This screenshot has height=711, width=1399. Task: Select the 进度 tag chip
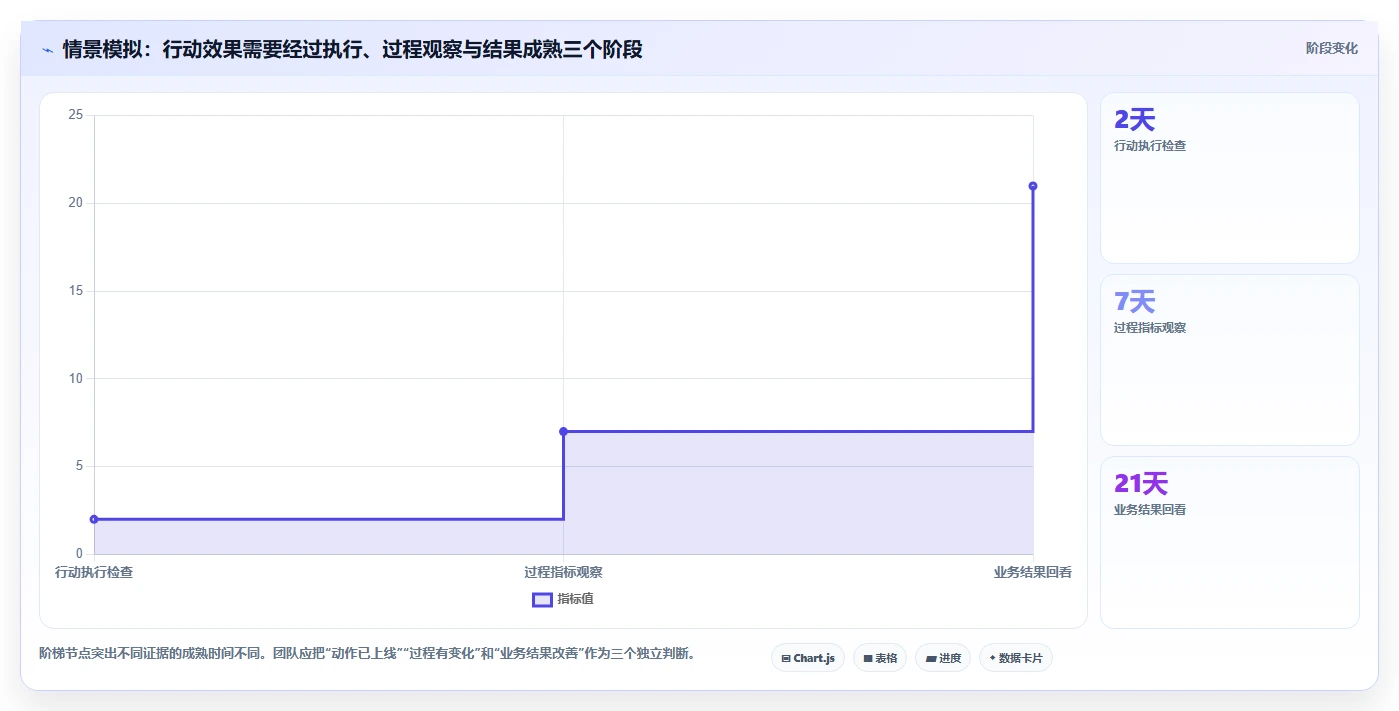[943, 658]
